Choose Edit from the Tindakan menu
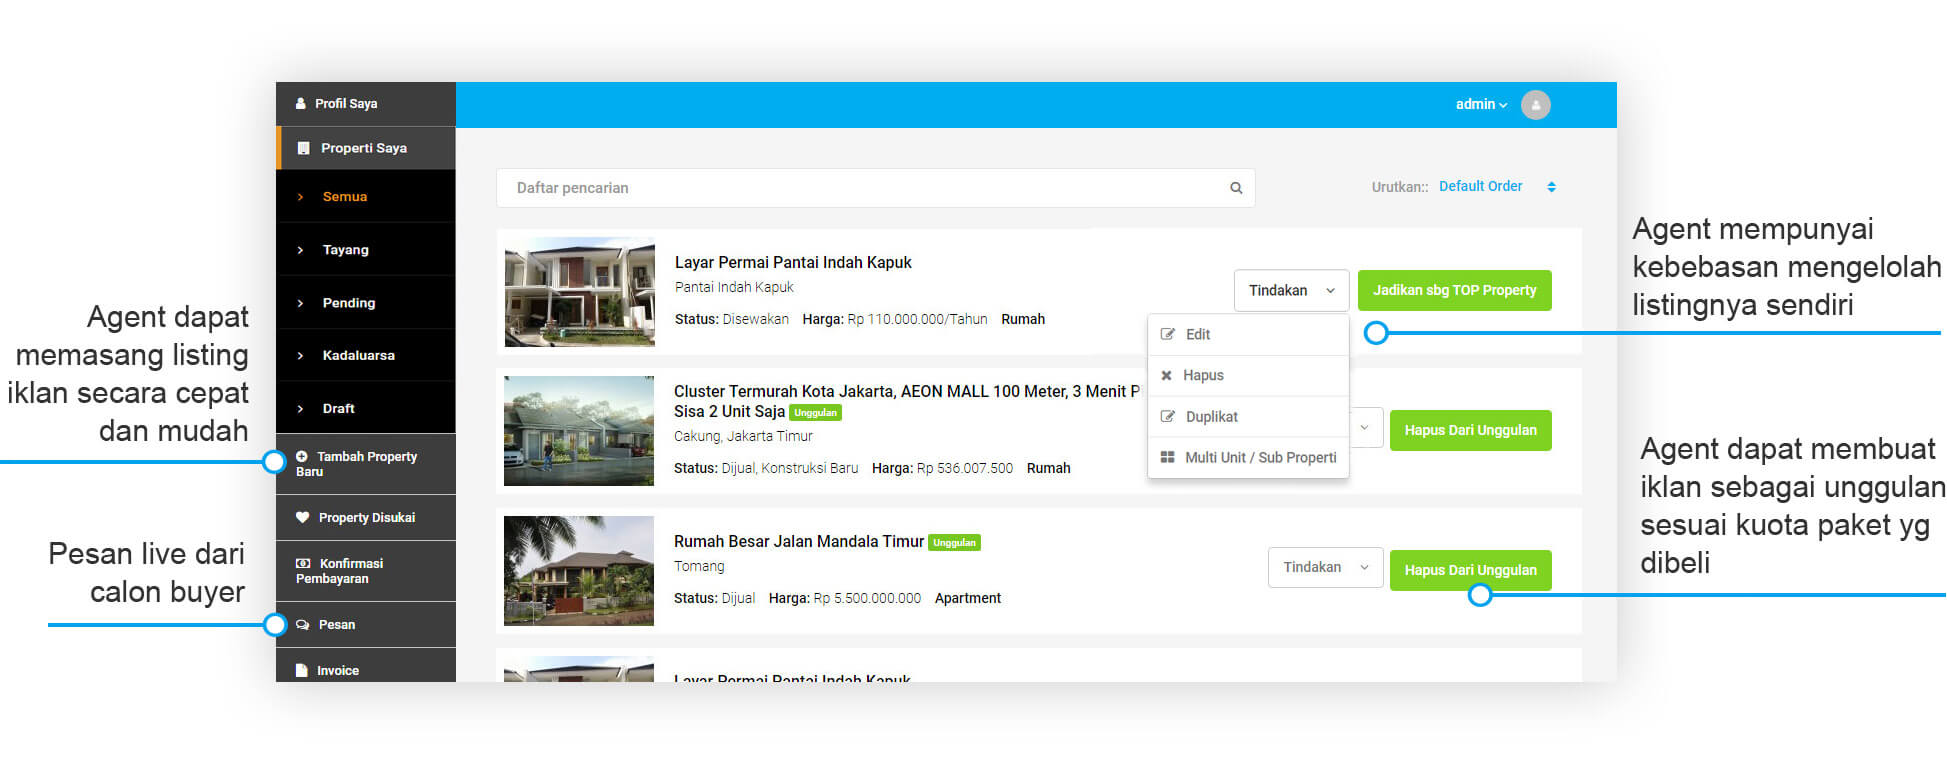Image resolution: width=1947 pixels, height=781 pixels. pyautogui.click(x=1248, y=334)
